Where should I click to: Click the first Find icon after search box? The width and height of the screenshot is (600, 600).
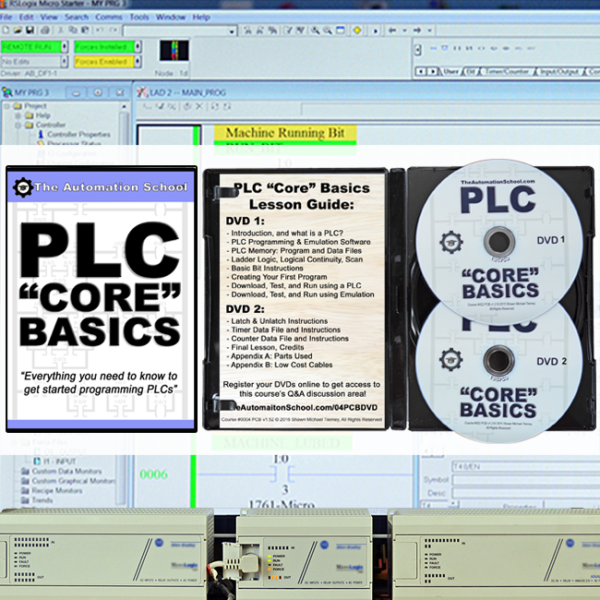[x=248, y=30]
